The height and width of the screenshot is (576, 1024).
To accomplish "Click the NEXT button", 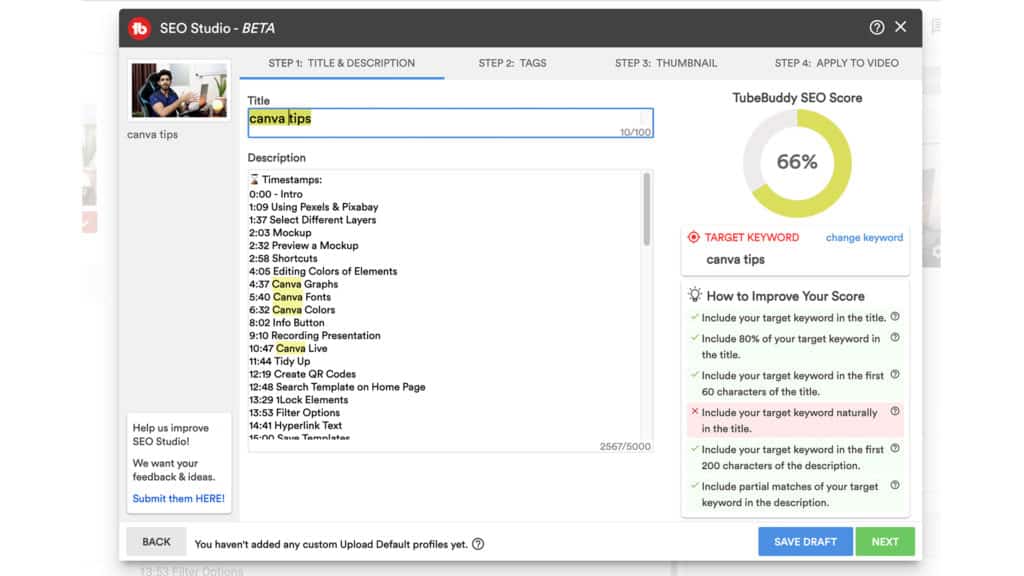I will pos(885,541).
